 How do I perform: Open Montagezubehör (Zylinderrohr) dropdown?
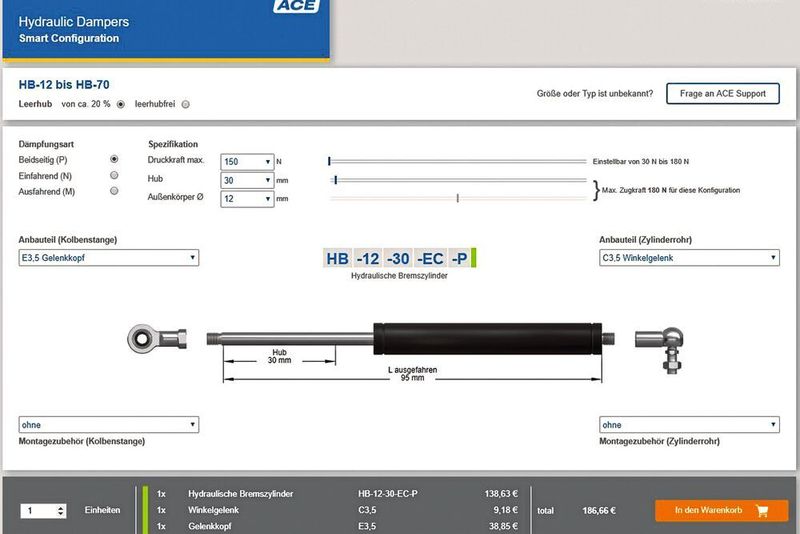pos(689,424)
